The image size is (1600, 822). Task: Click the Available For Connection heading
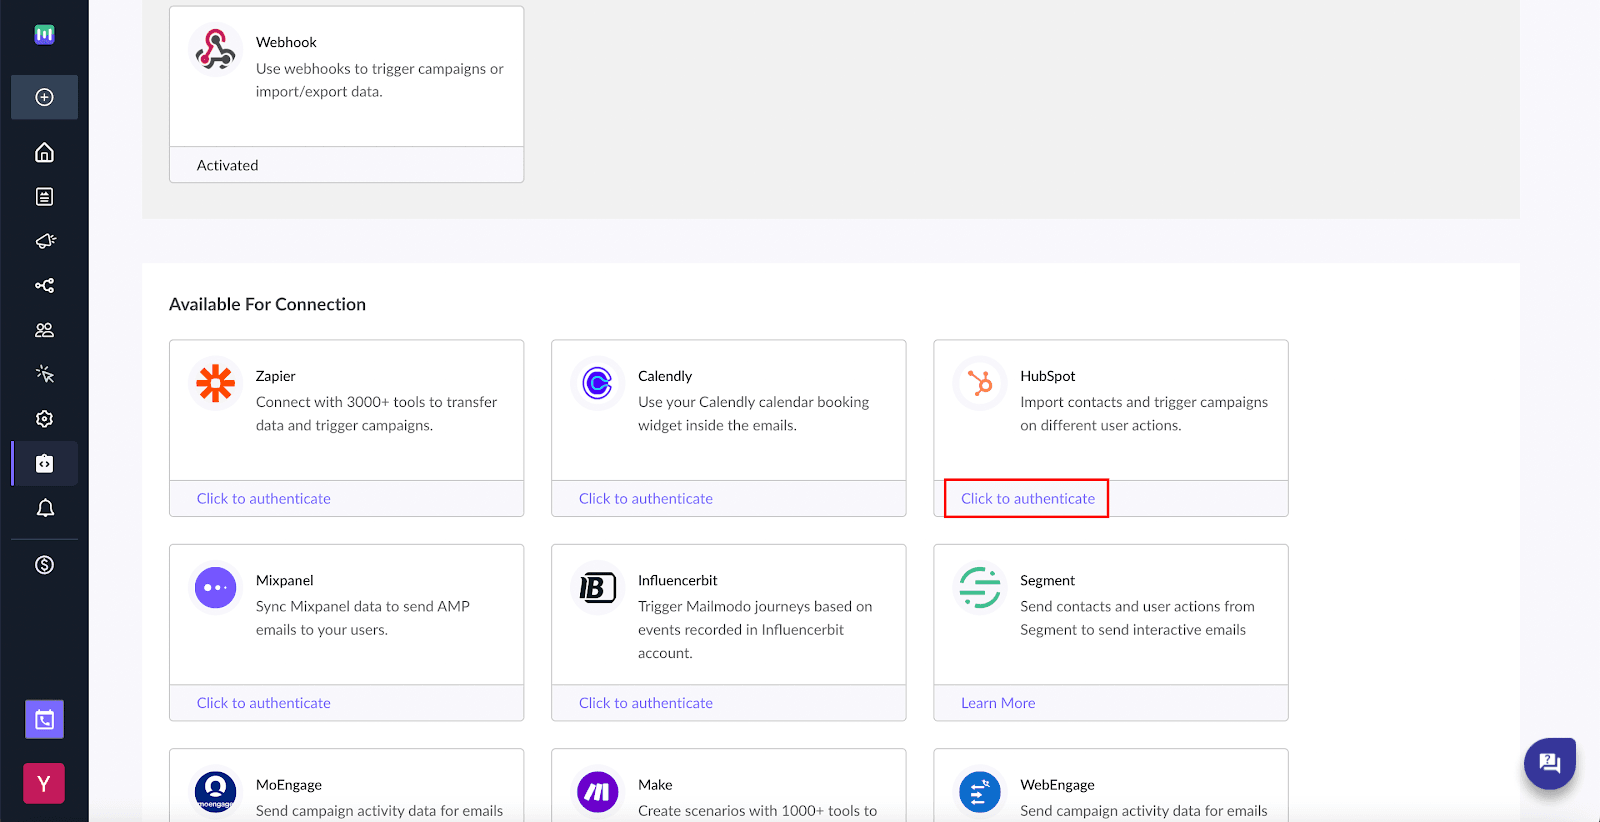coord(267,304)
